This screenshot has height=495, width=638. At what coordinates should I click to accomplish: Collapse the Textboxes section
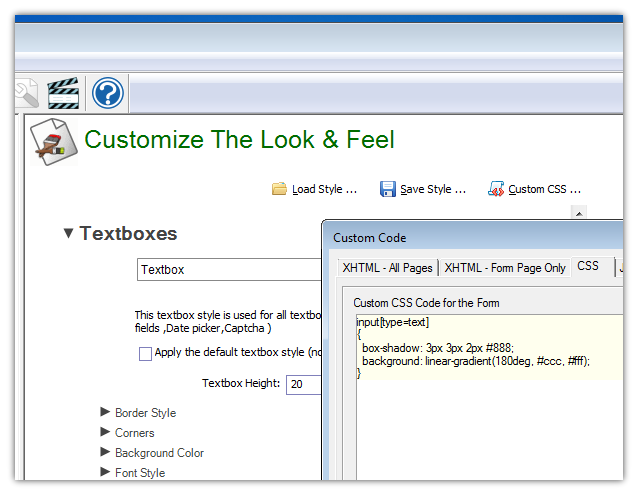click(x=69, y=233)
